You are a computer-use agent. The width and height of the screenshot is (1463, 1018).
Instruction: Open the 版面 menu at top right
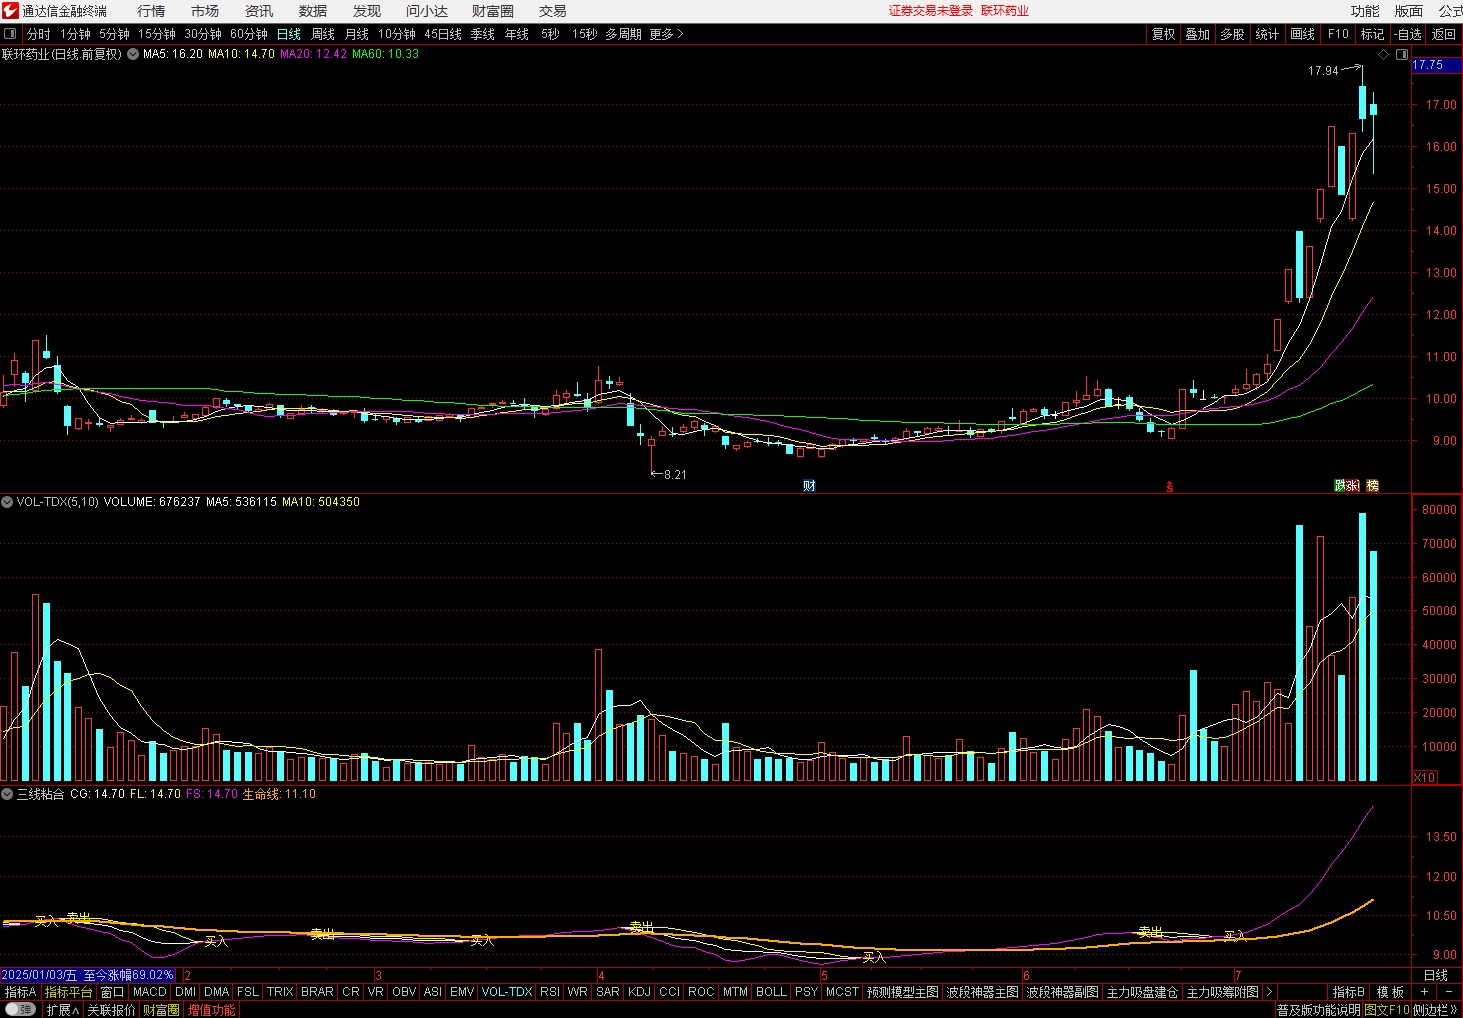[x=1409, y=11]
